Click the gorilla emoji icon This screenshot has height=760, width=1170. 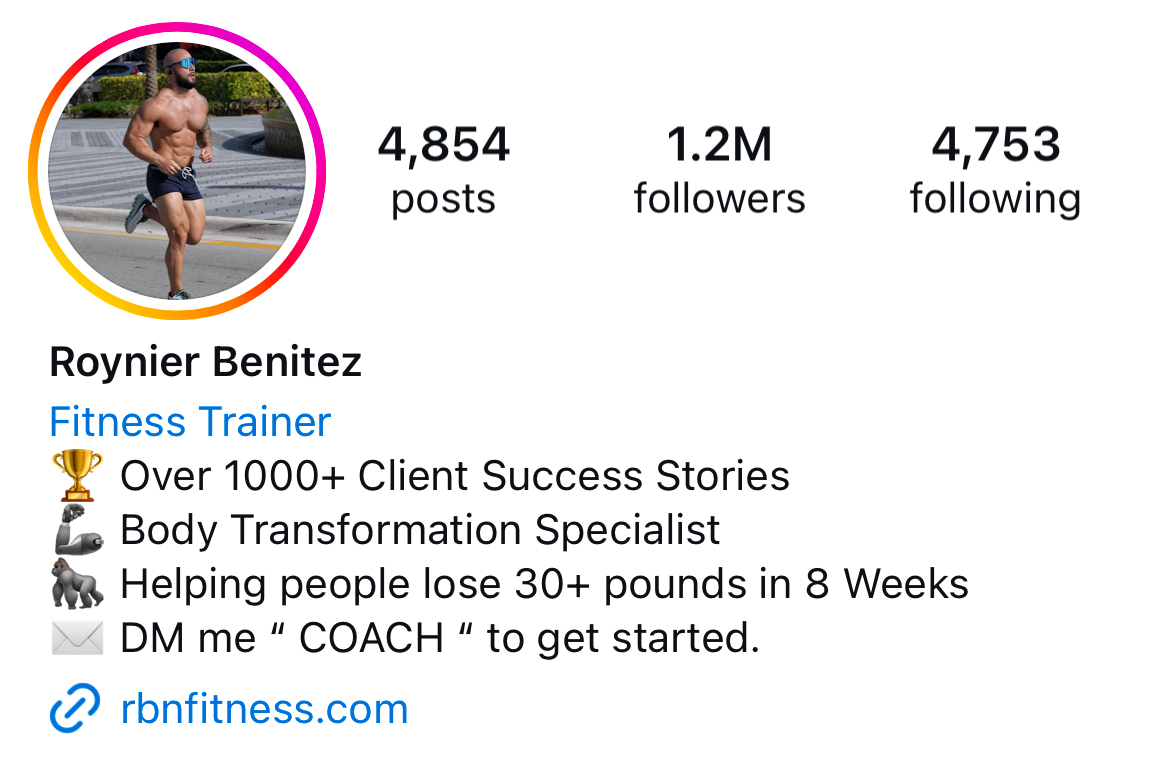click(76, 585)
